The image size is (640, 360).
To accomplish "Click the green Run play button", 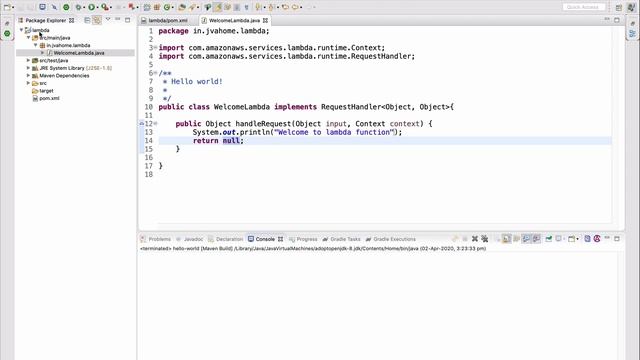I will point(91,7).
